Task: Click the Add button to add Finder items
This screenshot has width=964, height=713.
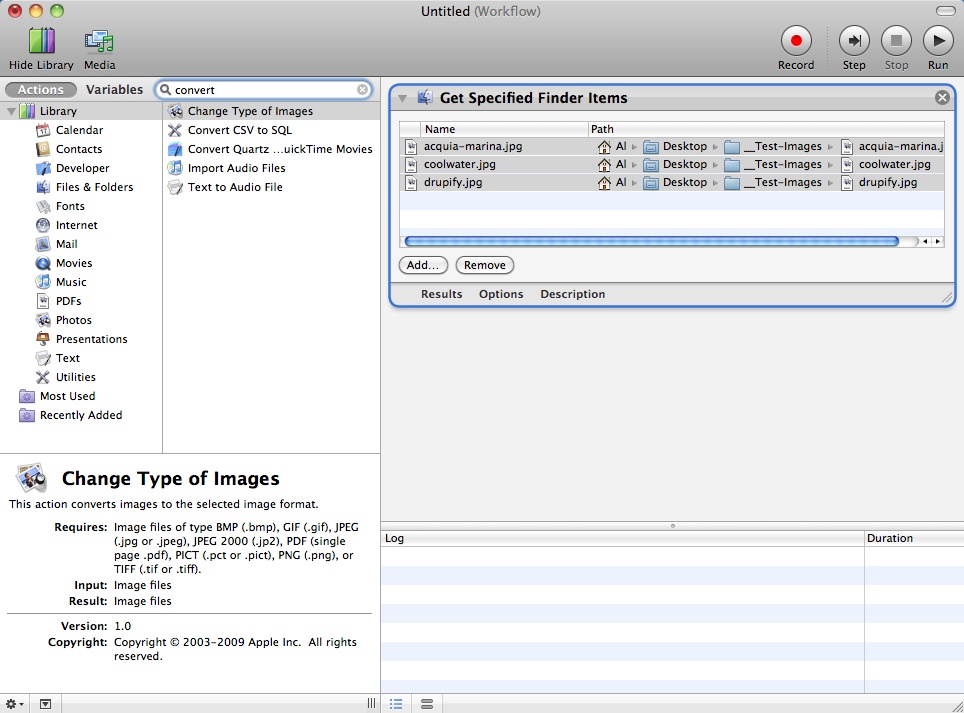Action: click(422, 265)
